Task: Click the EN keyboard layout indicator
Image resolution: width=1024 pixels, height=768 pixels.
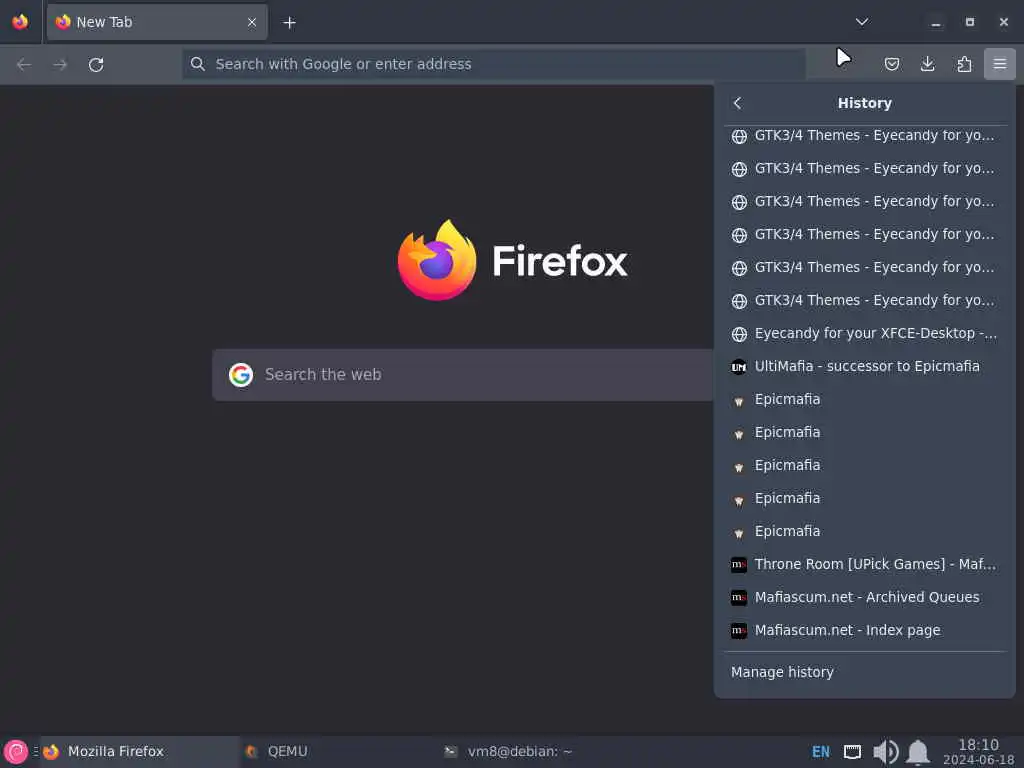Action: tap(820, 752)
